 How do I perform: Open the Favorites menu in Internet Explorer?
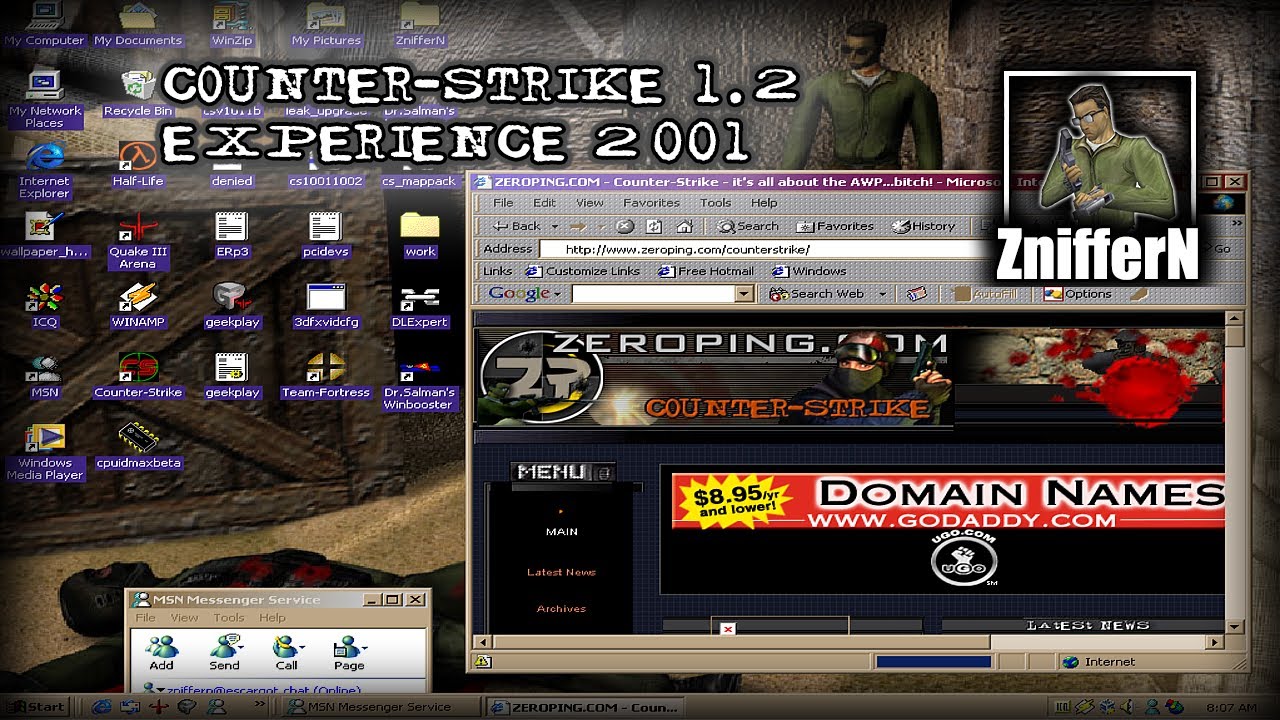[651, 202]
